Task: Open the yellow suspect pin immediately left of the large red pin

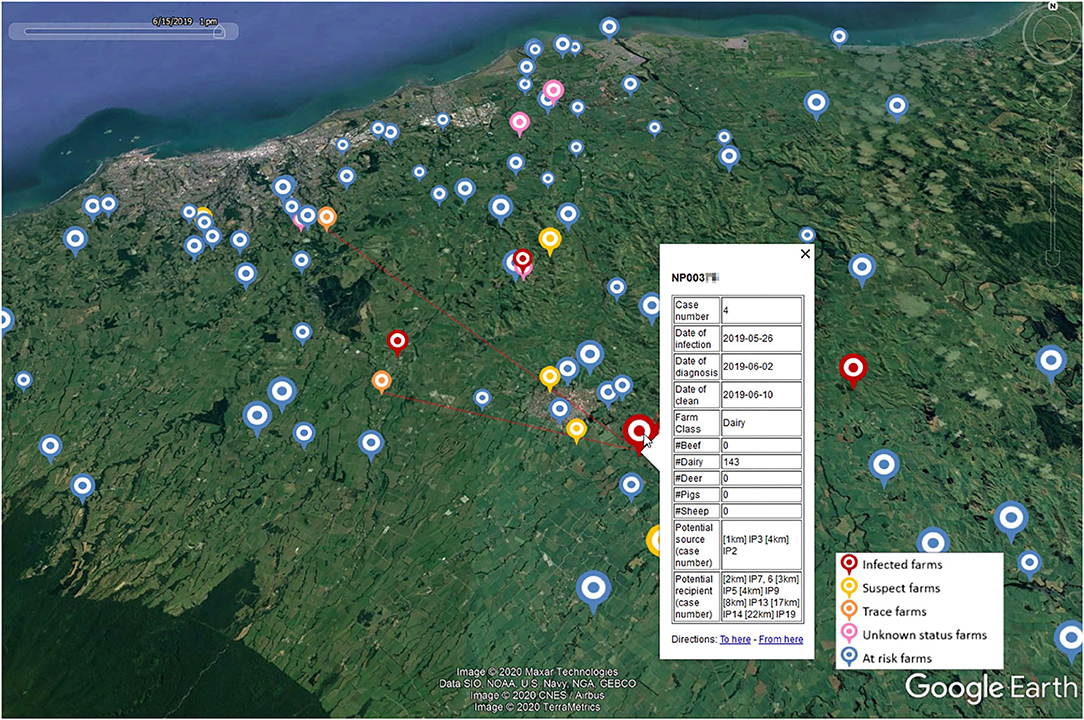Action: 576,430
